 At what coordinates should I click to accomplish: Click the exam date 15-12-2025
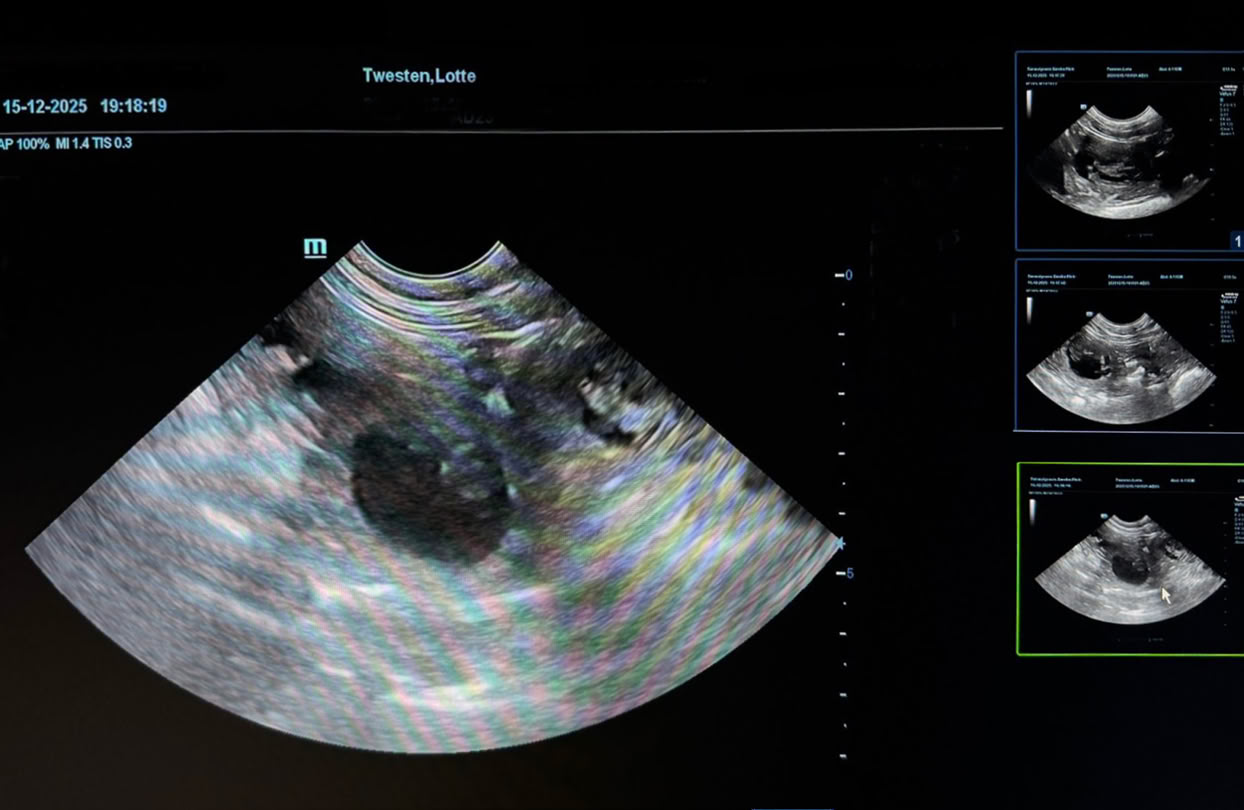click(x=44, y=106)
